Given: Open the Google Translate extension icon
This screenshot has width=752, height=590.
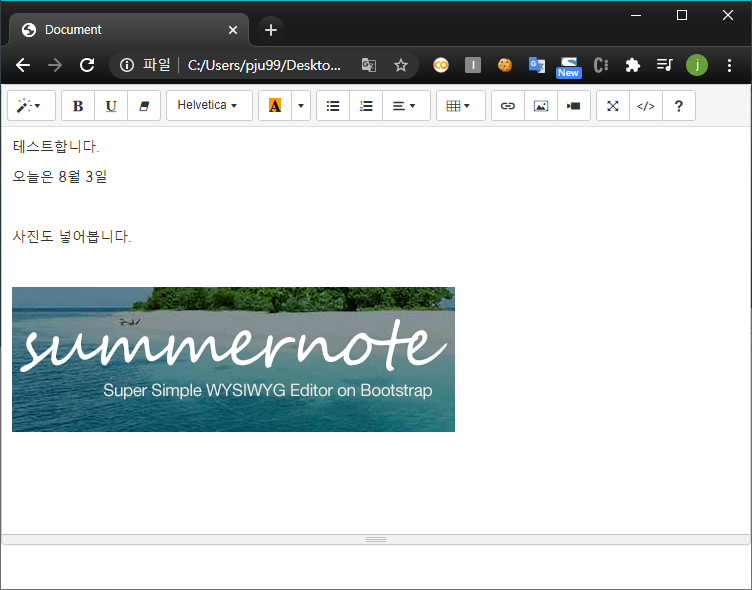Looking at the screenshot, I should (537, 65).
